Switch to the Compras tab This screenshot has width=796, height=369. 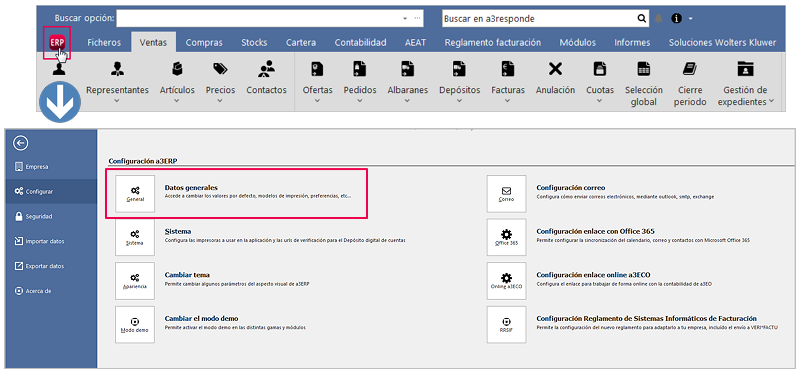[204, 43]
